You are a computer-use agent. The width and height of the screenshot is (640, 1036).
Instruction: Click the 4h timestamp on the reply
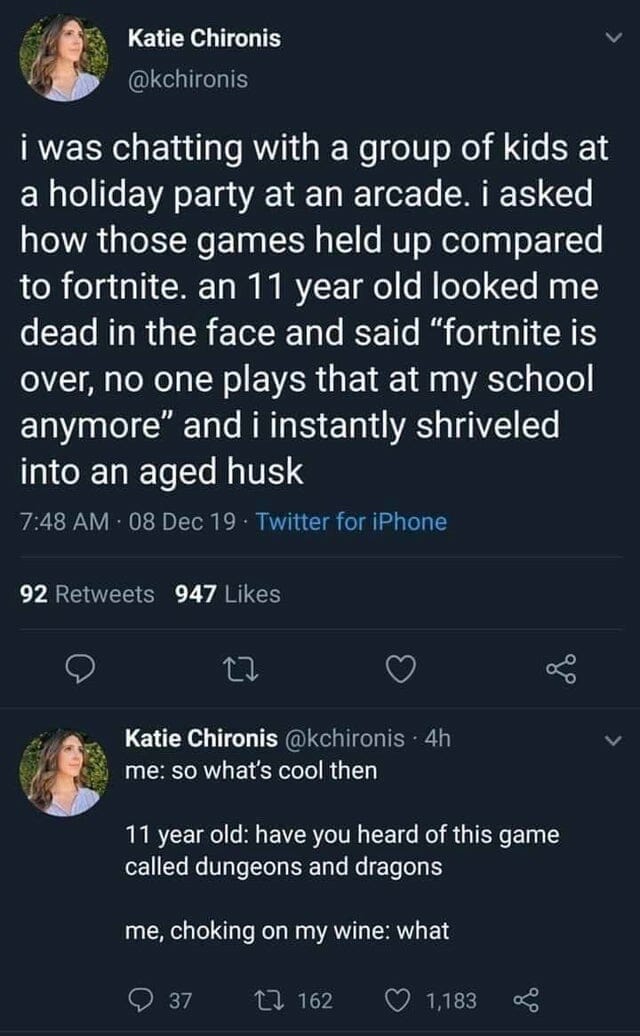(437, 739)
